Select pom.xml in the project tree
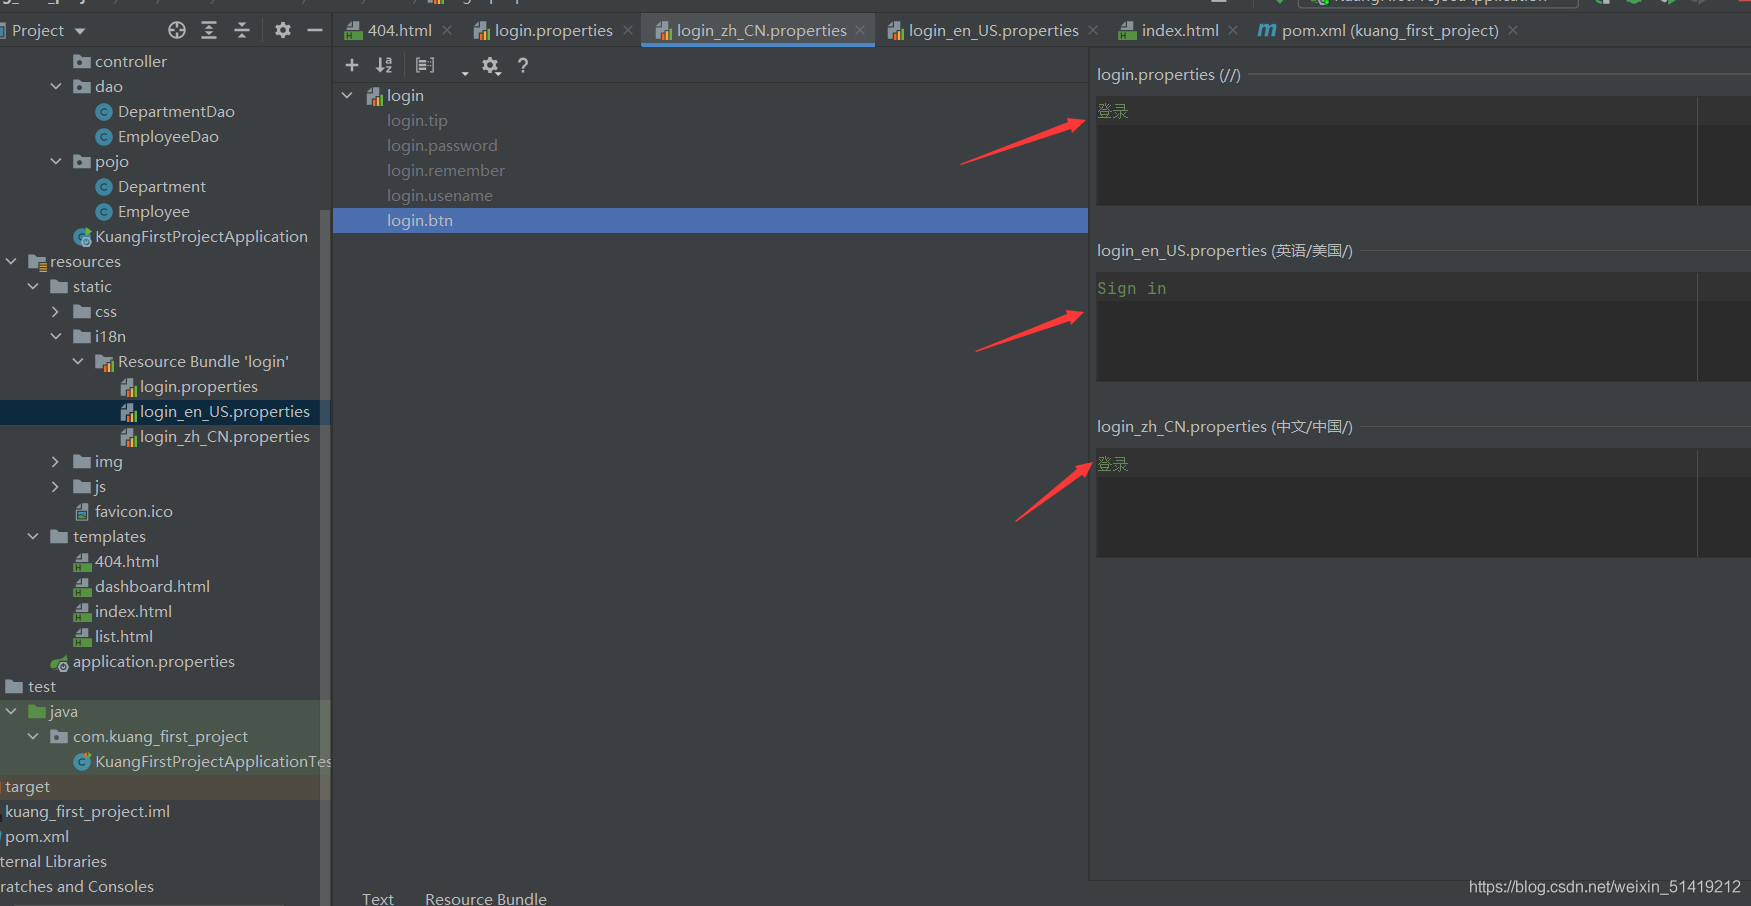 click(x=37, y=836)
